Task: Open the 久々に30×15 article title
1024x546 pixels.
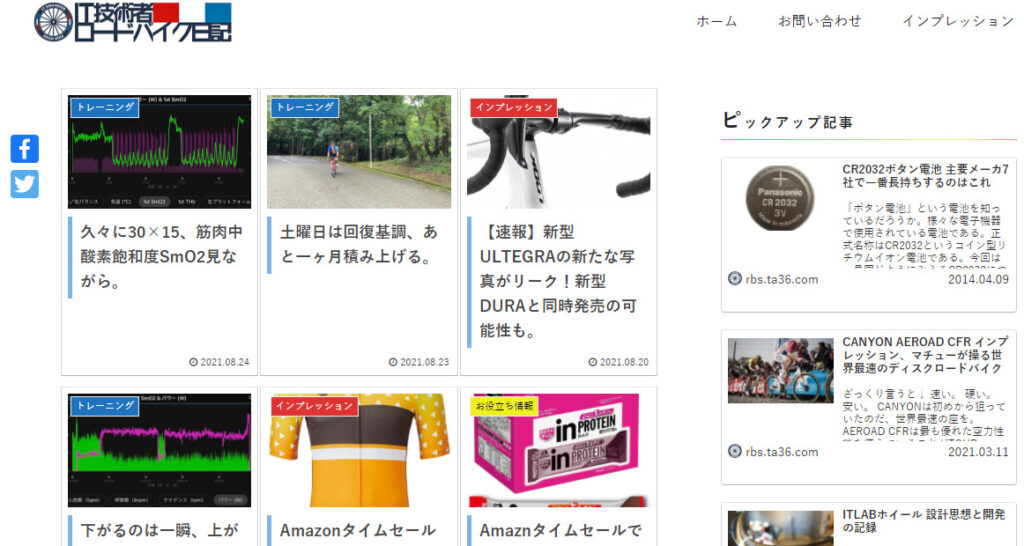Action: [x=161, y=257]
